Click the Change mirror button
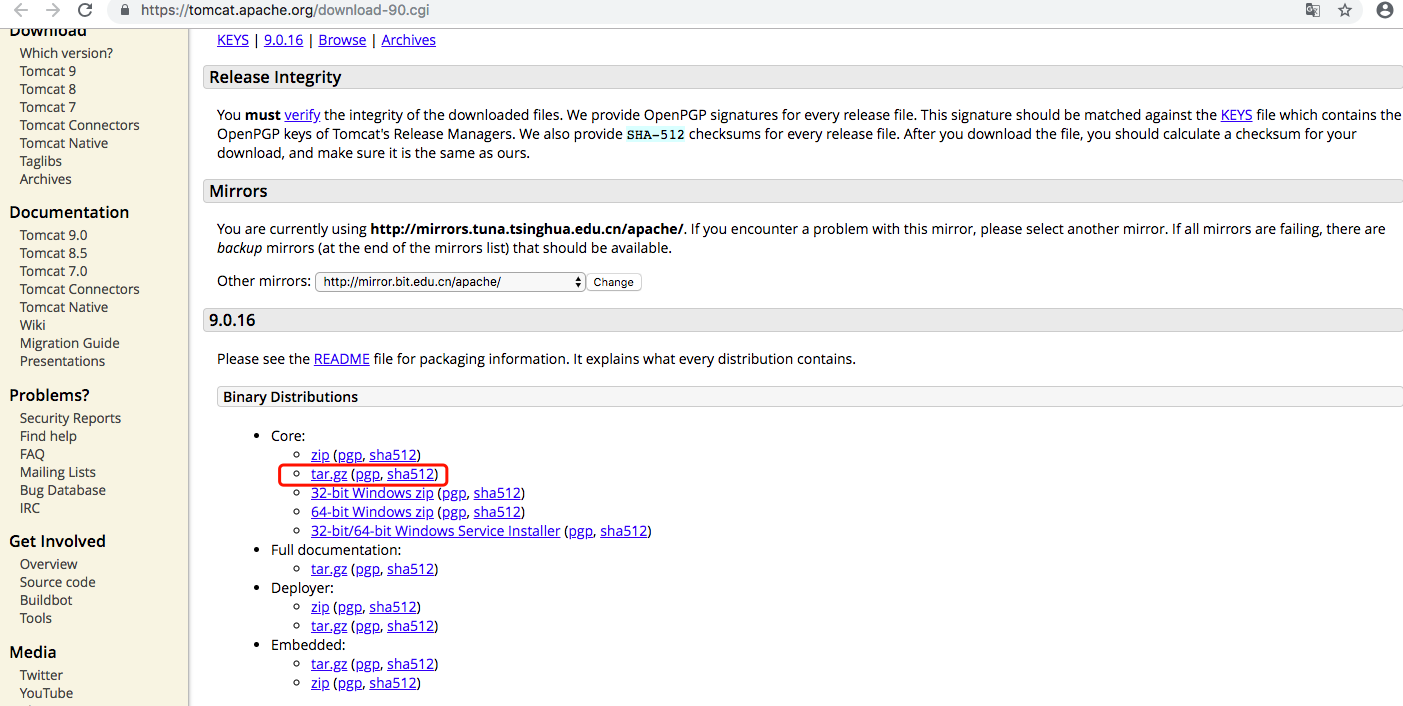Screen dimensions: 1403x706 coord(613,282)
